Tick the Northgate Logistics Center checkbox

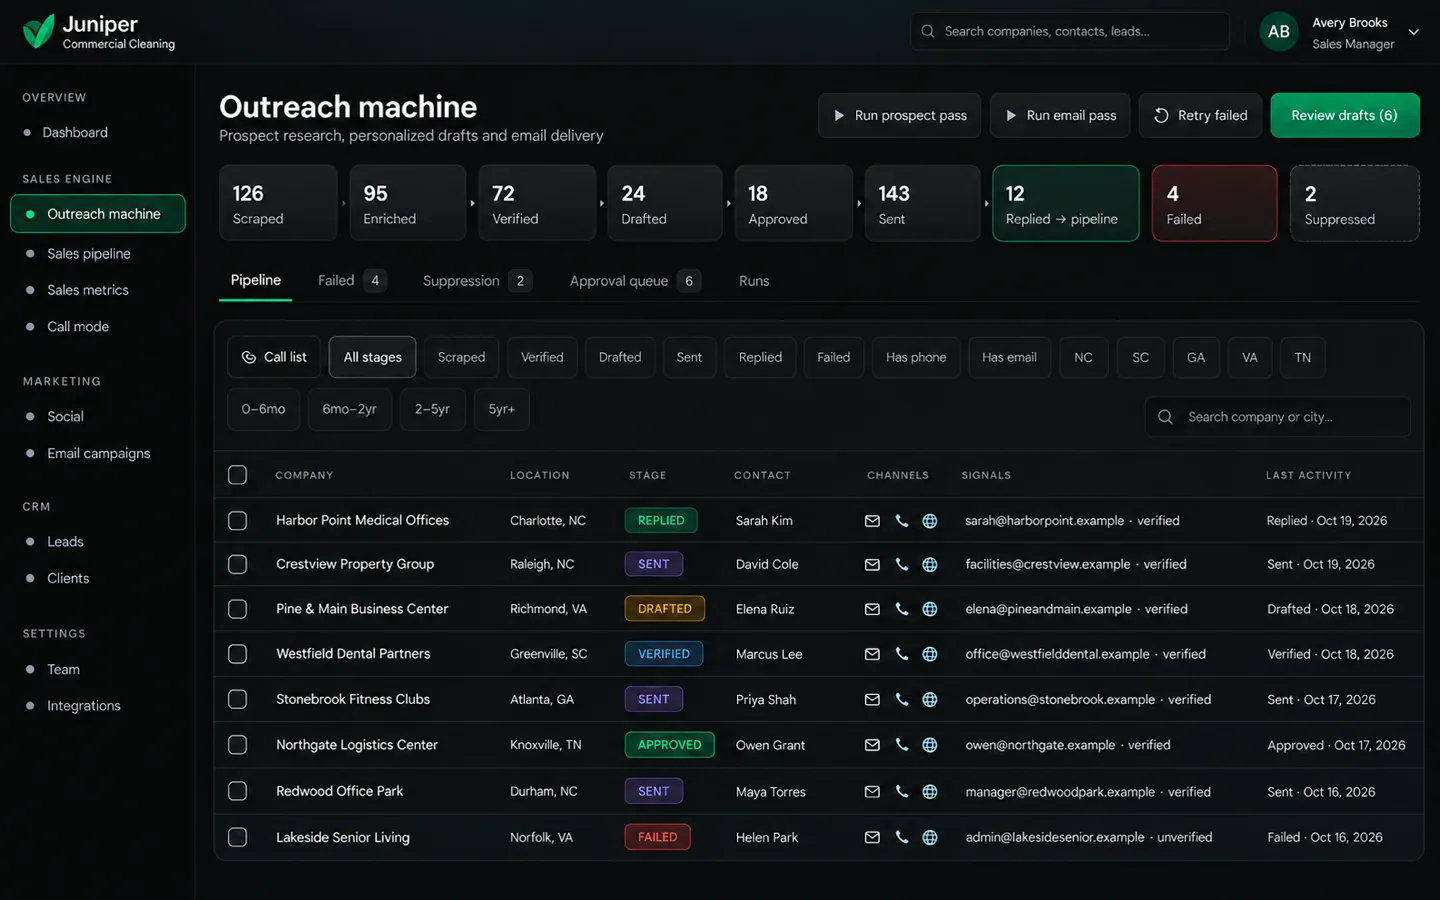tap(237, 745)
